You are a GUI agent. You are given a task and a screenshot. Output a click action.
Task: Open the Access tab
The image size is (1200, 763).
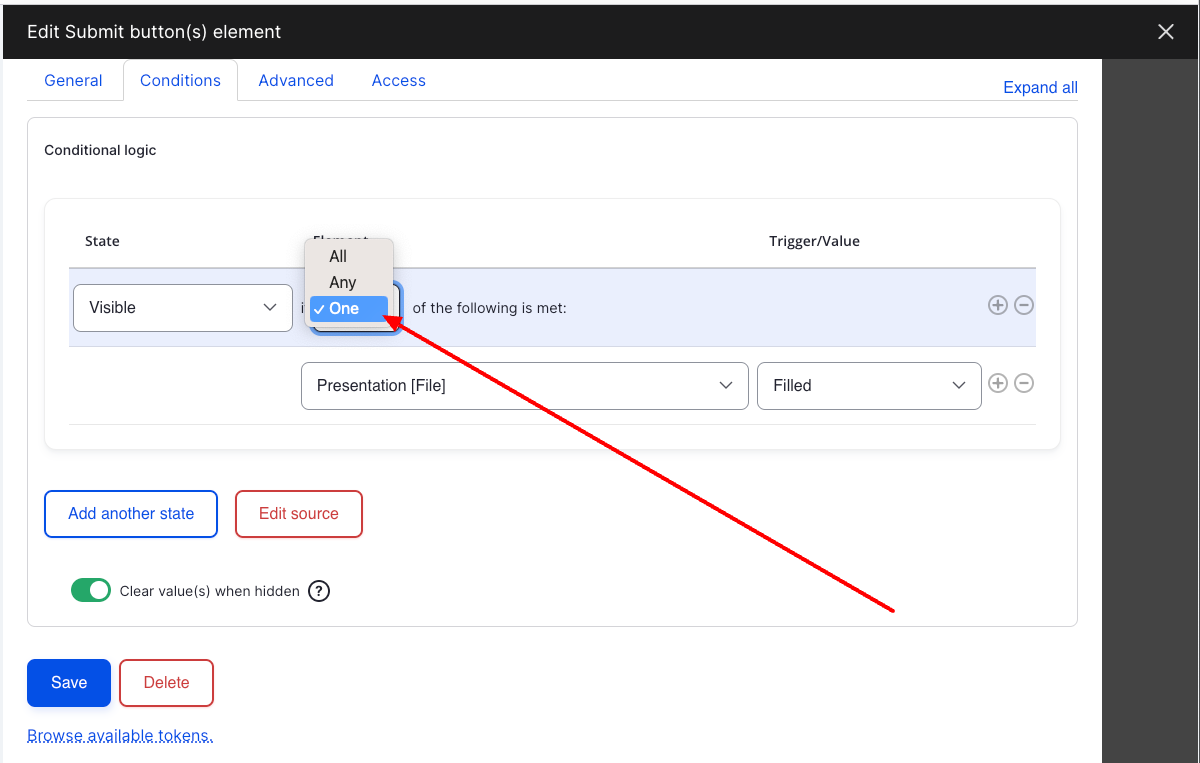point(399,80)
